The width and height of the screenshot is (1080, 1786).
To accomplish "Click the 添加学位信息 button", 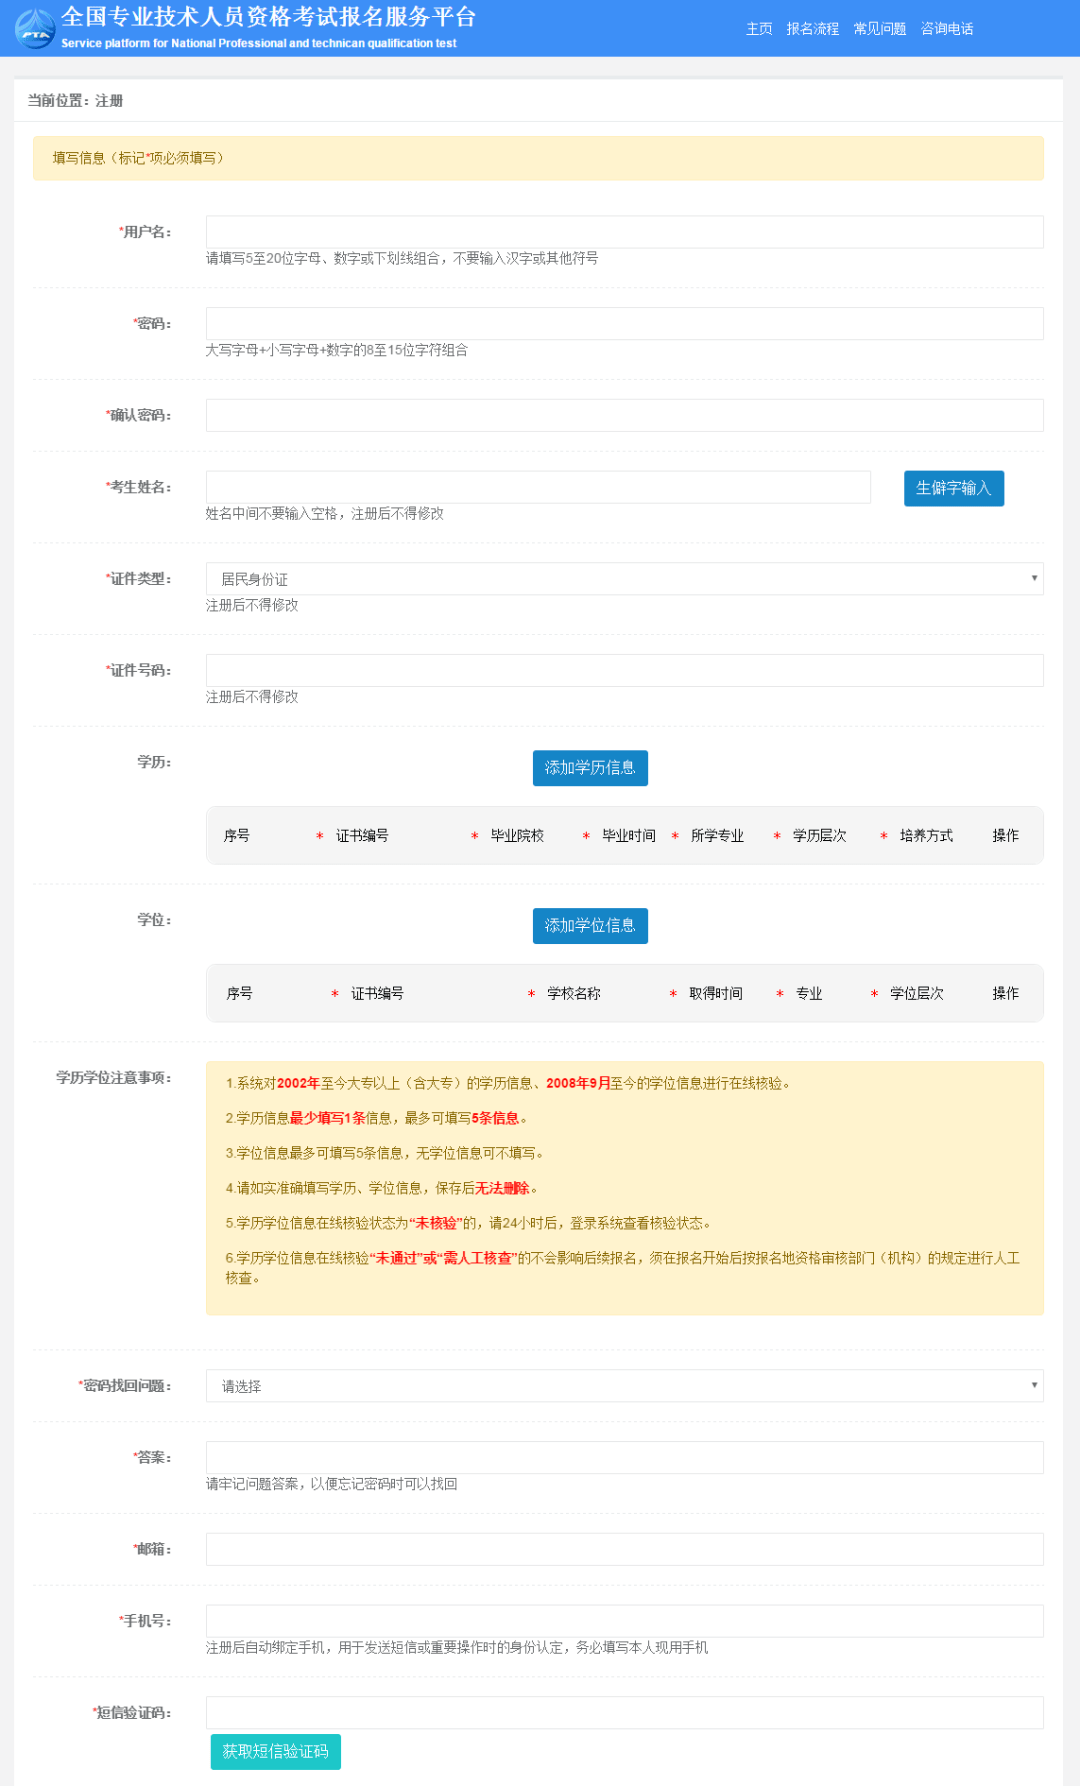I will click(590, 926).
